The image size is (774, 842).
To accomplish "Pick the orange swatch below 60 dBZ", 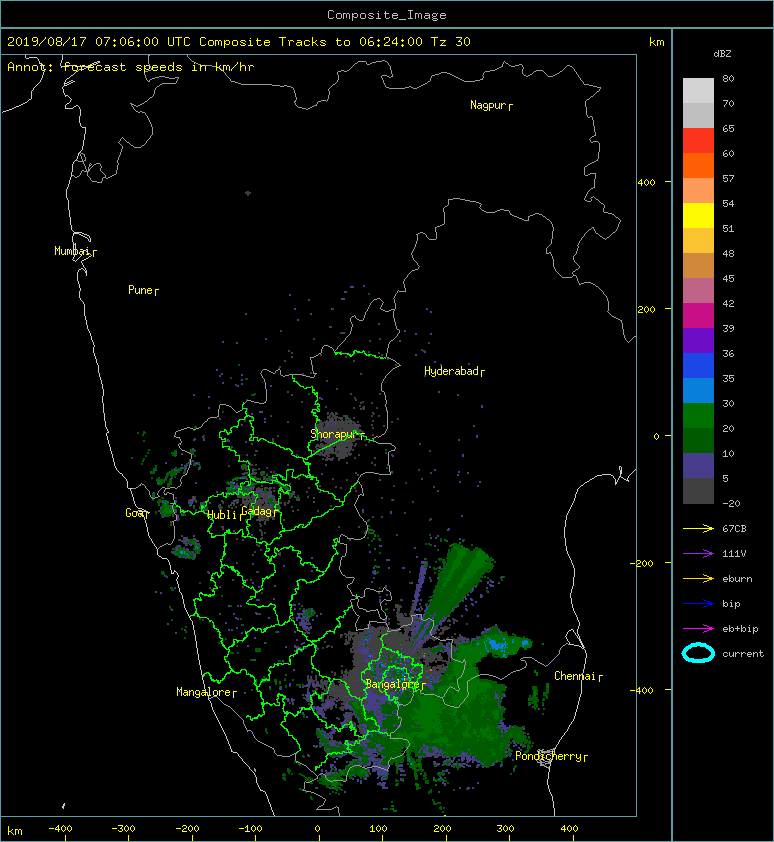I will 698,165.
